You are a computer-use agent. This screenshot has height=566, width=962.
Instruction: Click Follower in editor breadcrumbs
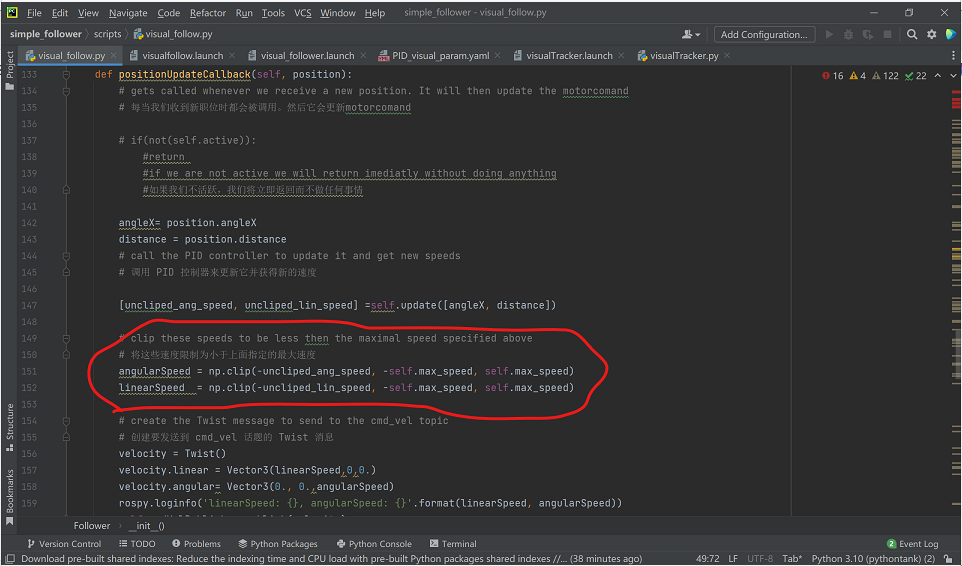click(92, 526)
